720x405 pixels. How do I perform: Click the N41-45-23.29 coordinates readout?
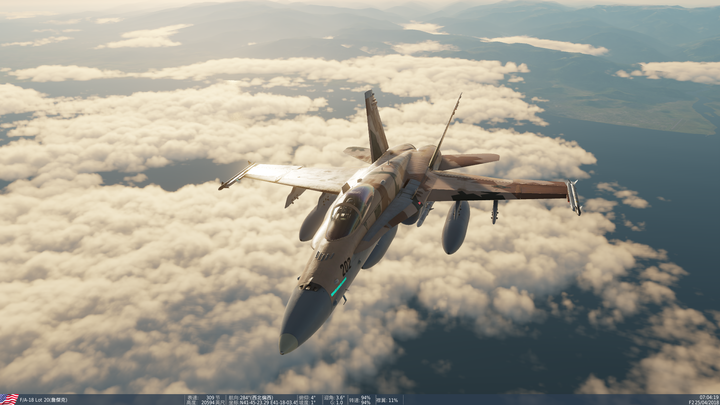[254, 402]
